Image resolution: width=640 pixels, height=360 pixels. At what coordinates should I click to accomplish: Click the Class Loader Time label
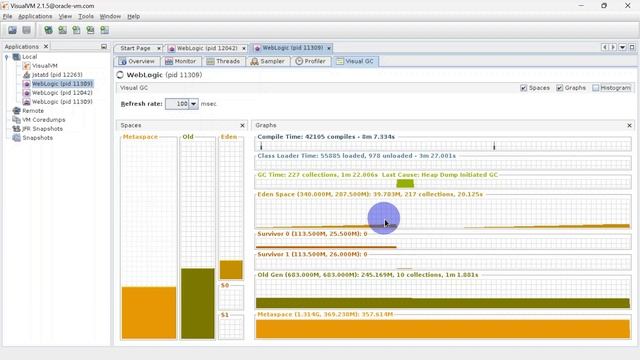point(356,156)
